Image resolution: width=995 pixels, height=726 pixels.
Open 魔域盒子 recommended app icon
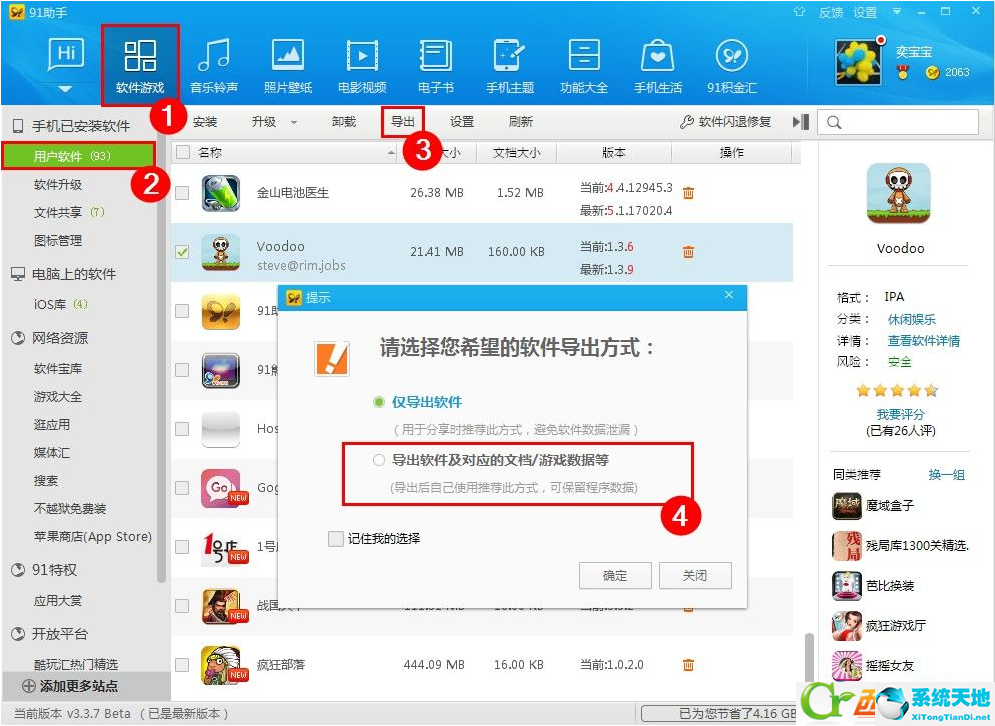click(847, 505)
